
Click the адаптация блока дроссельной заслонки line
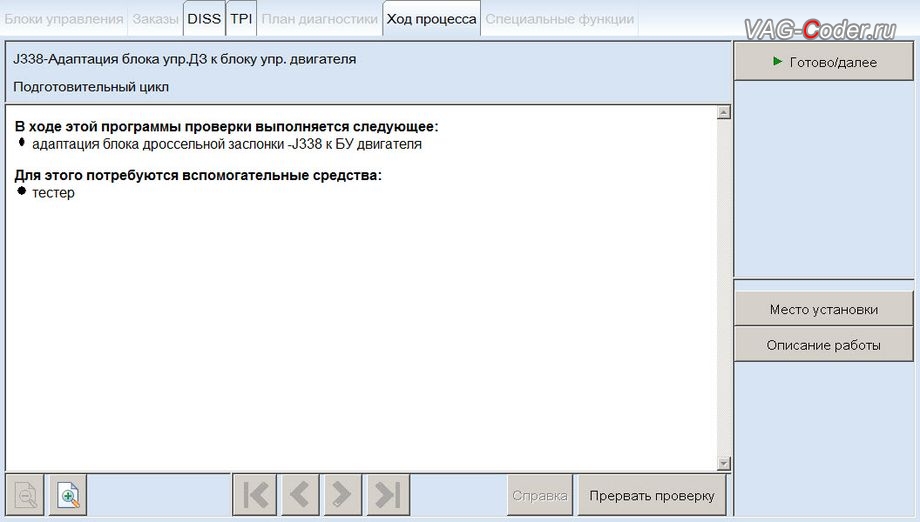226,144
